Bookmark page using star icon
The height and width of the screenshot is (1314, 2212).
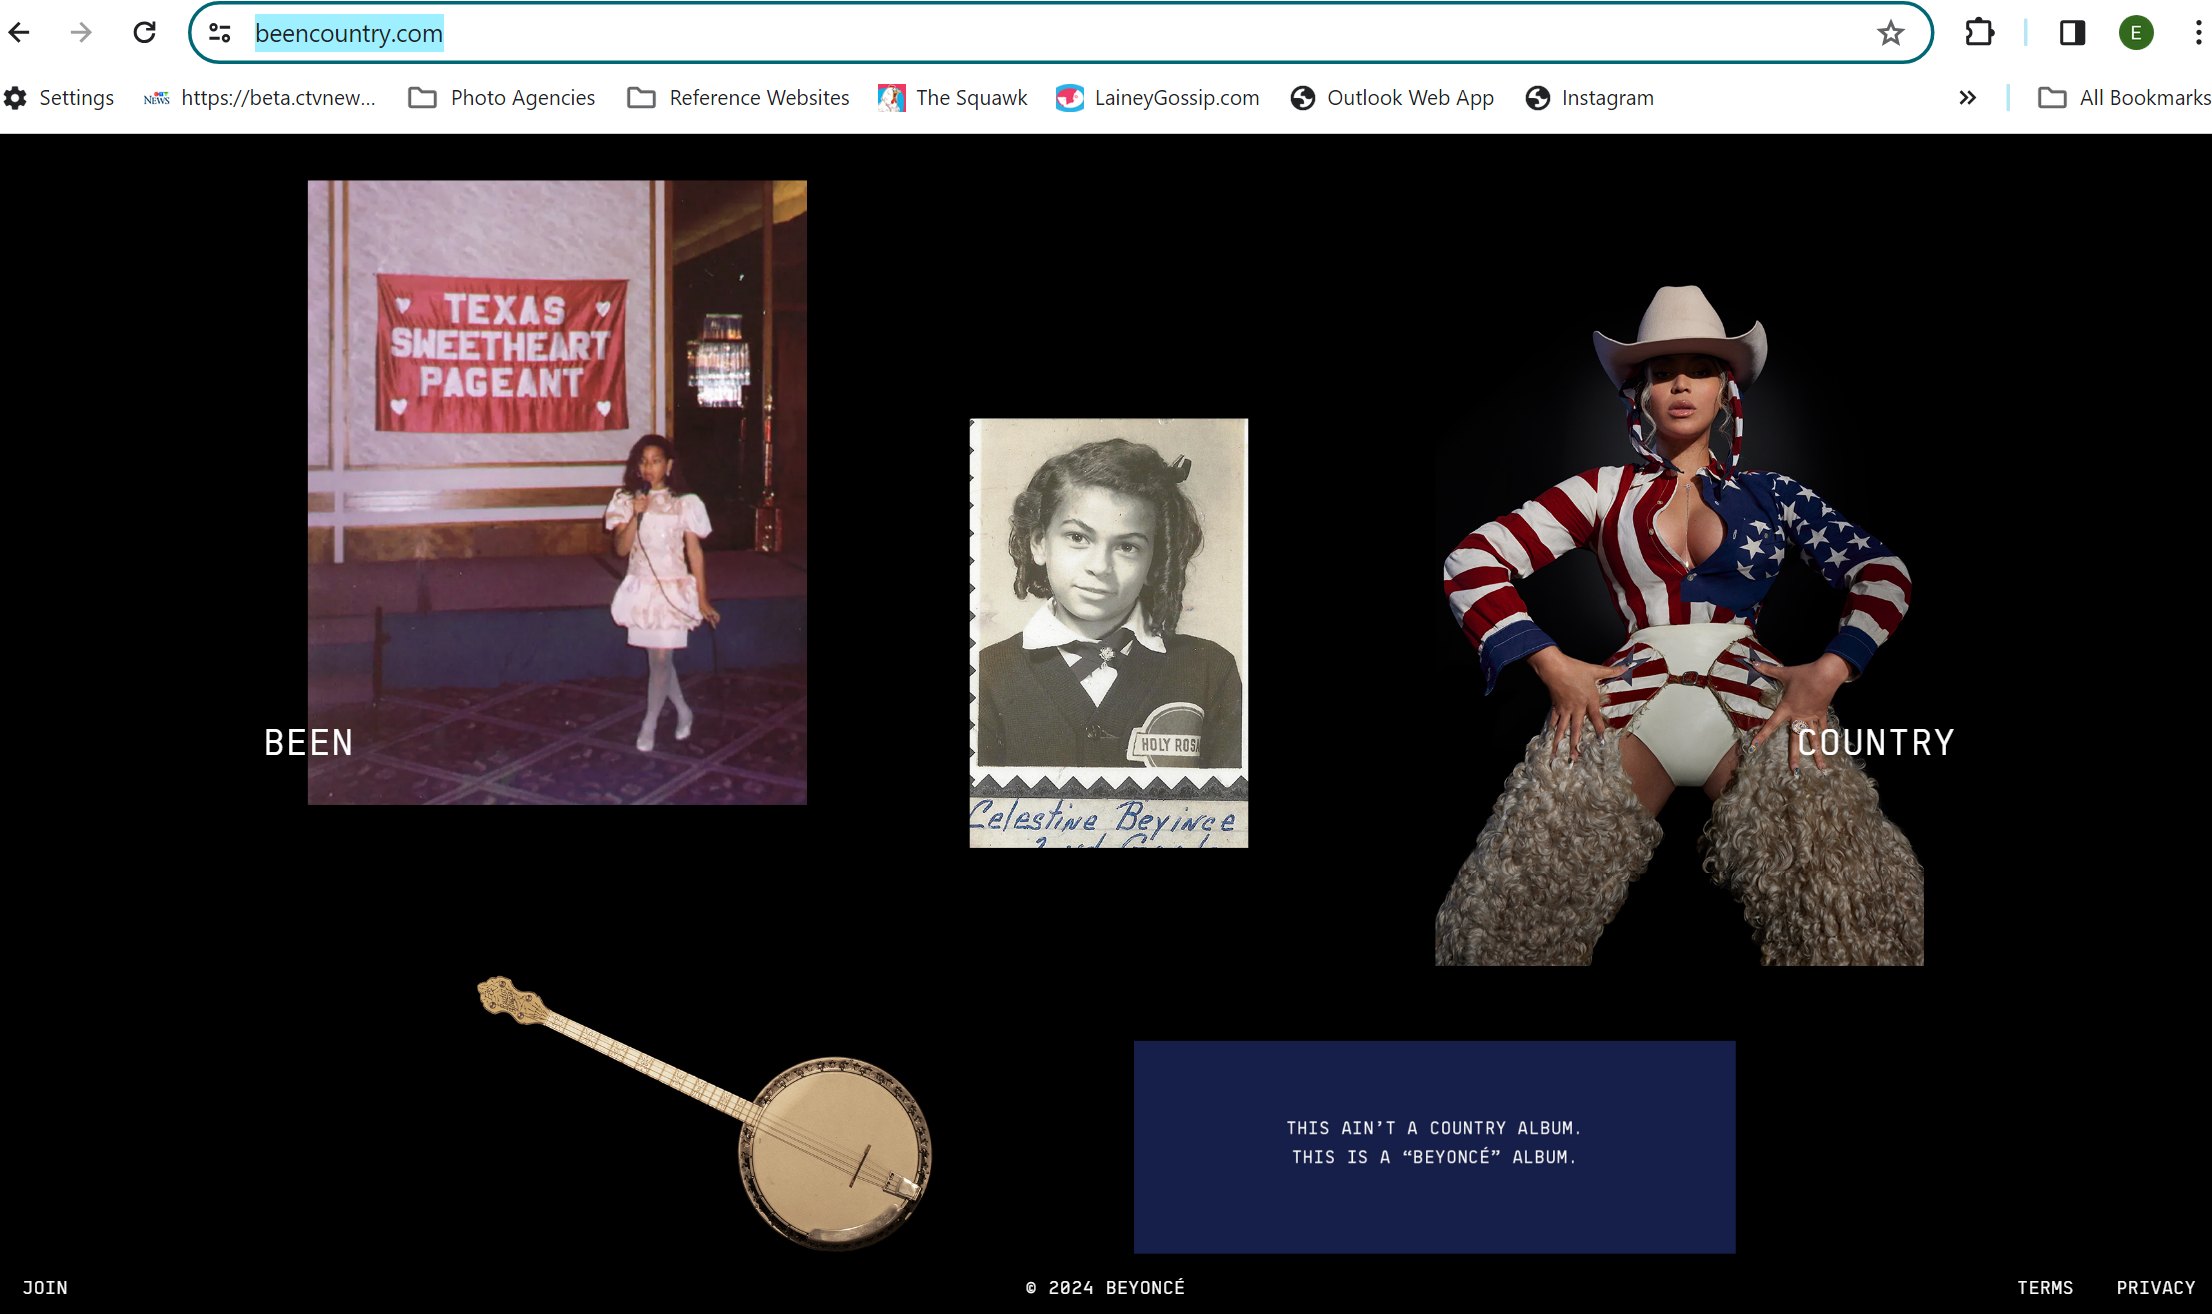coord(1890,33)
